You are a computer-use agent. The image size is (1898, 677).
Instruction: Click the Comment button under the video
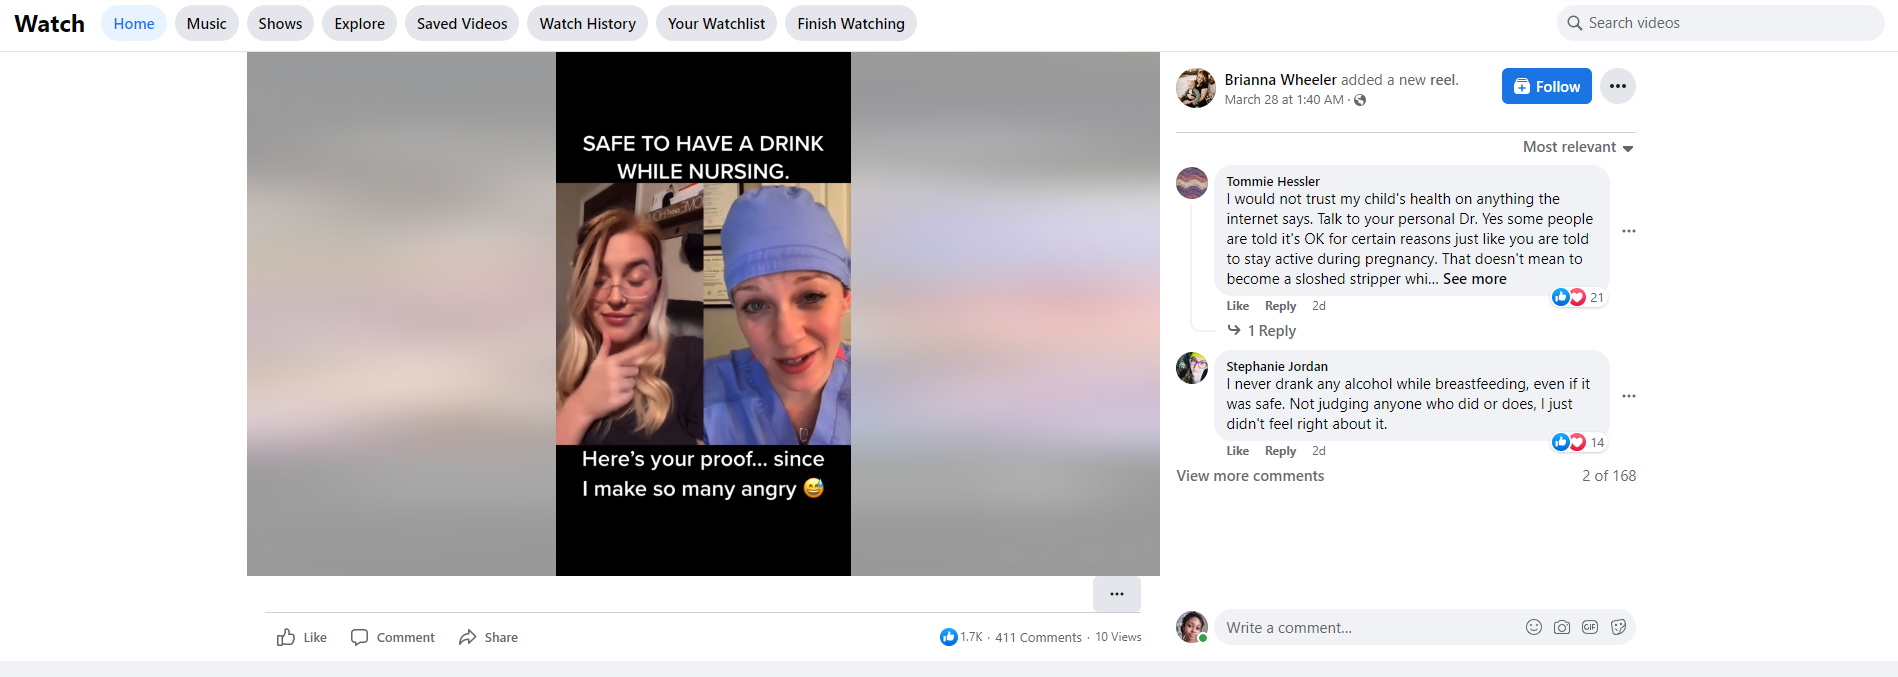coord(392,637)
